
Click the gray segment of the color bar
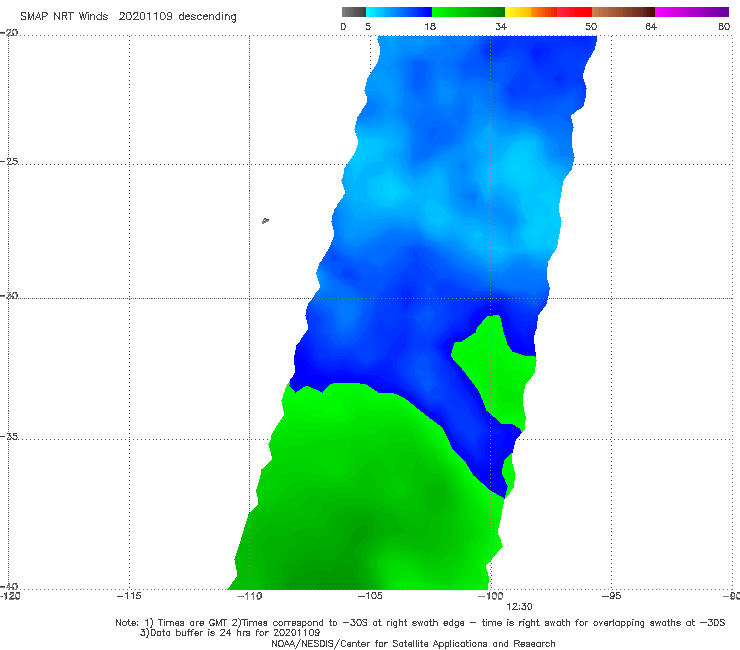coord(353,12)
